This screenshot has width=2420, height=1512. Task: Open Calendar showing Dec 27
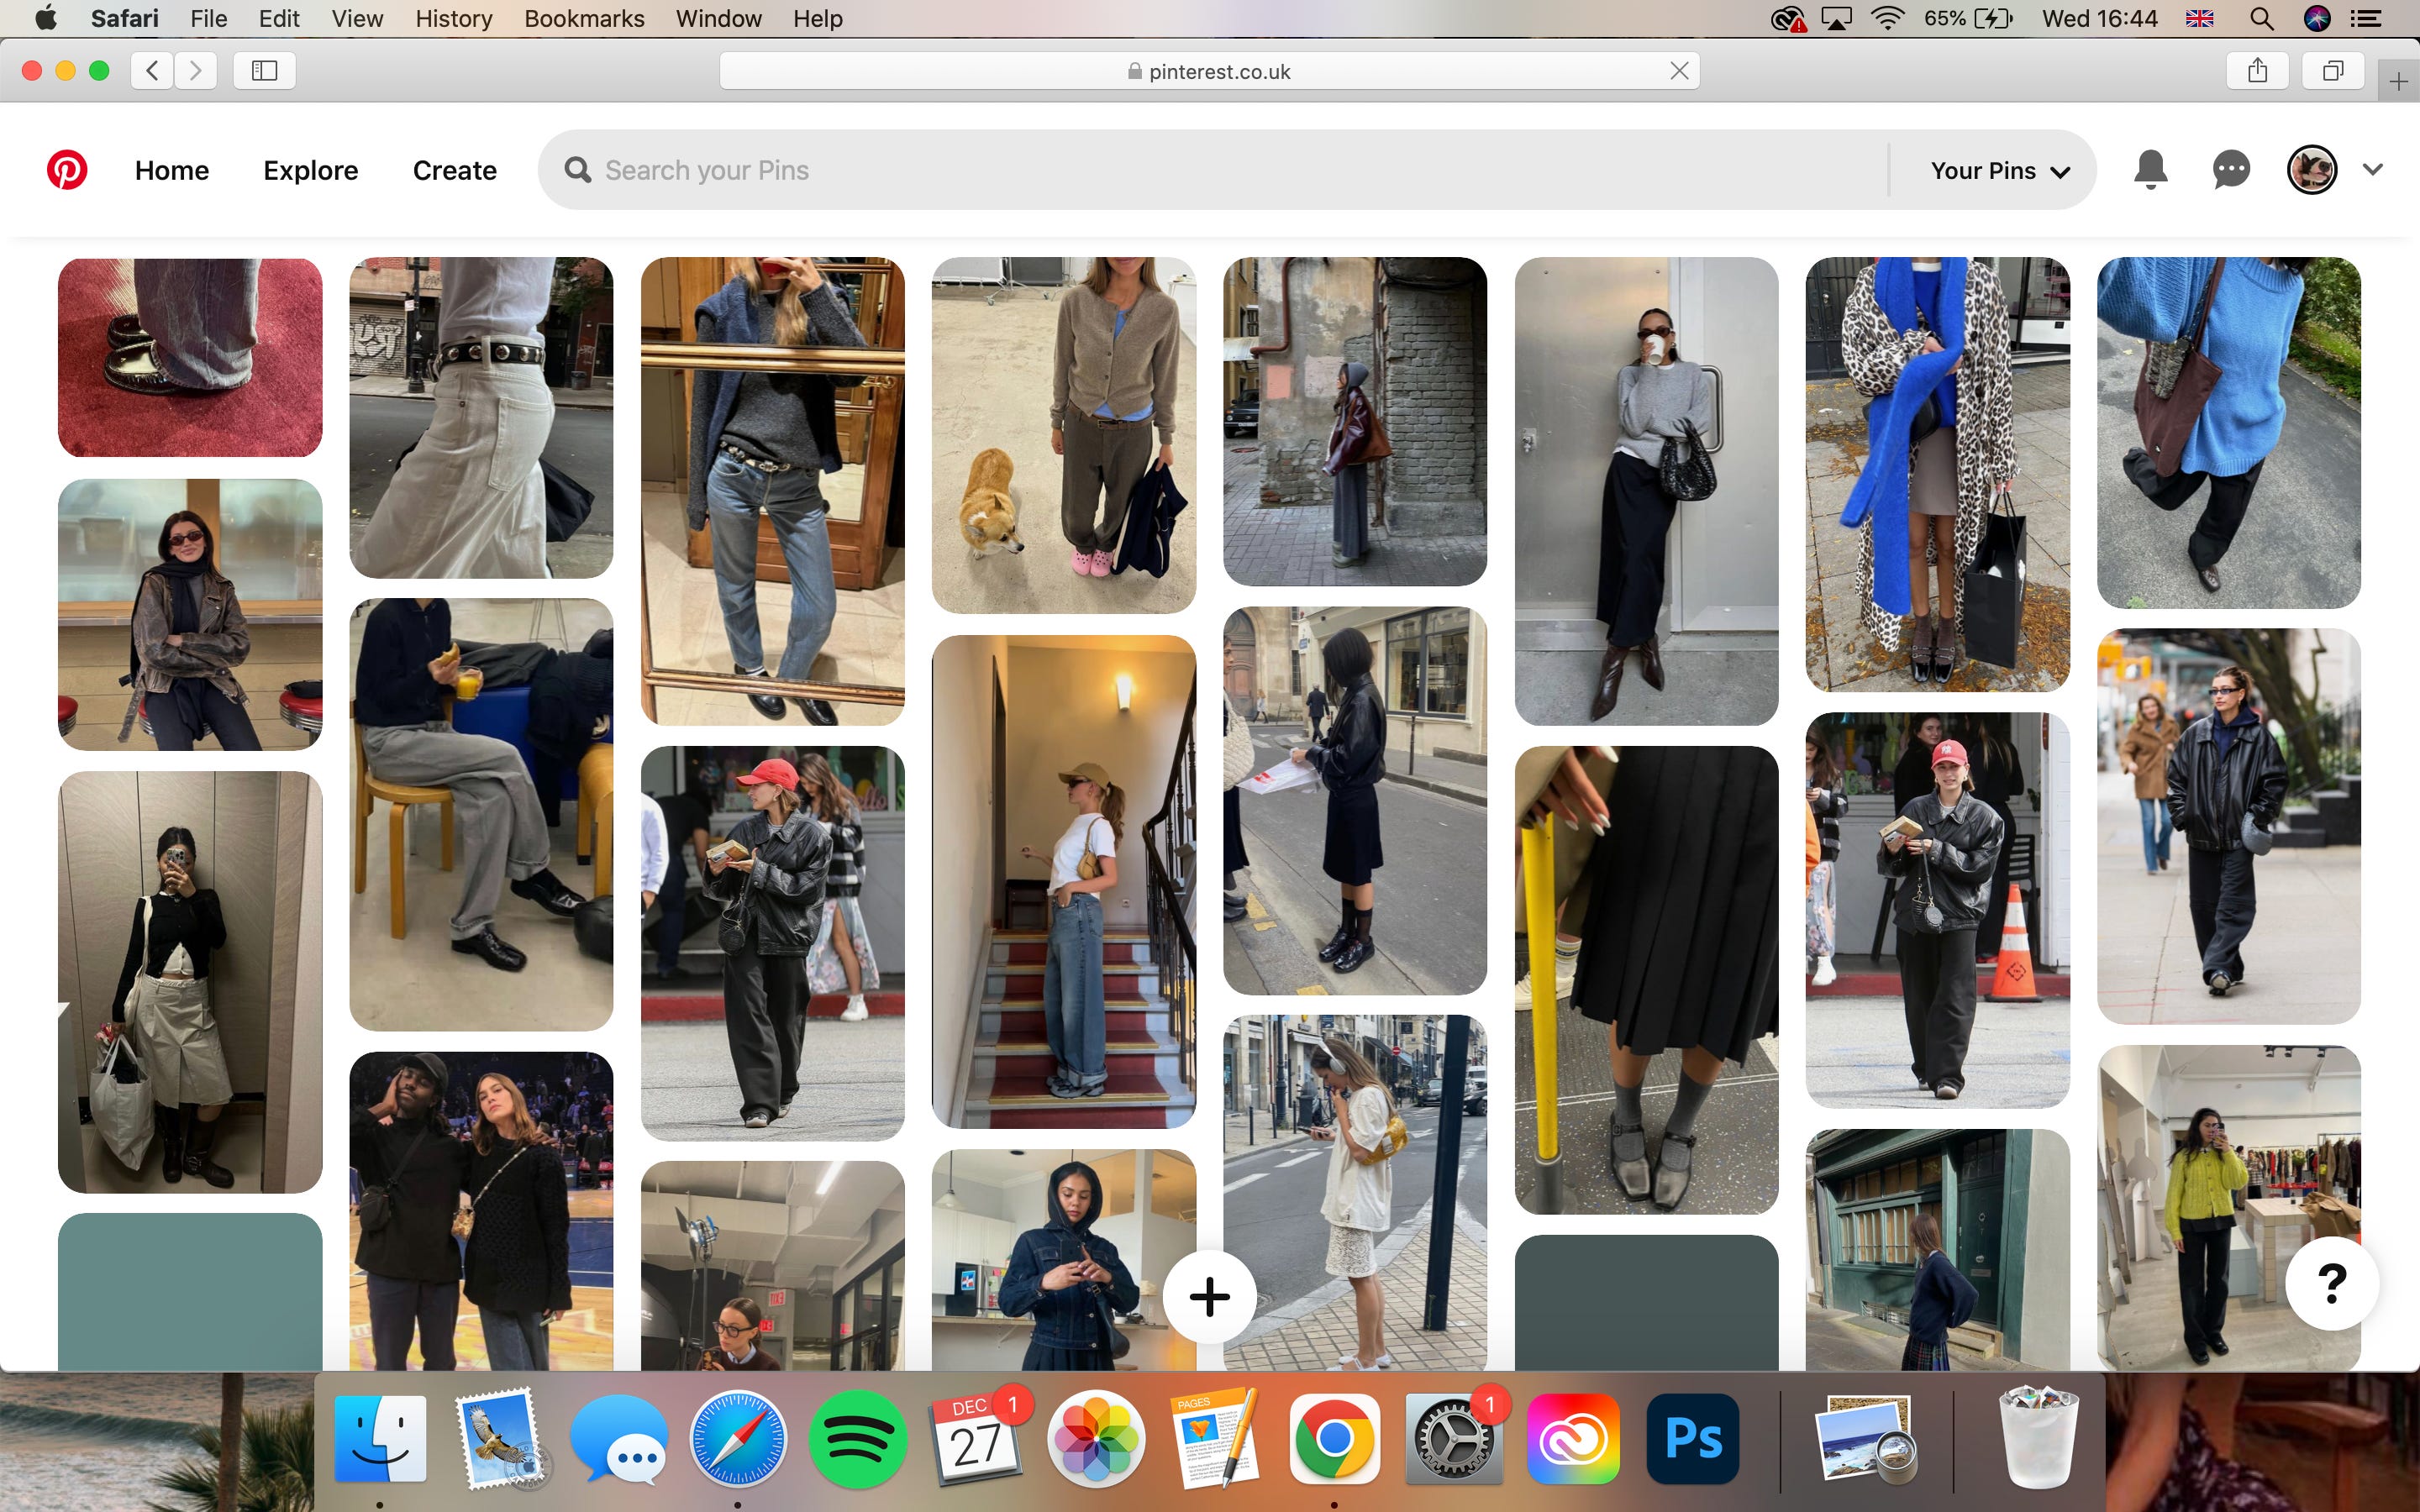tap(977, 1439)
